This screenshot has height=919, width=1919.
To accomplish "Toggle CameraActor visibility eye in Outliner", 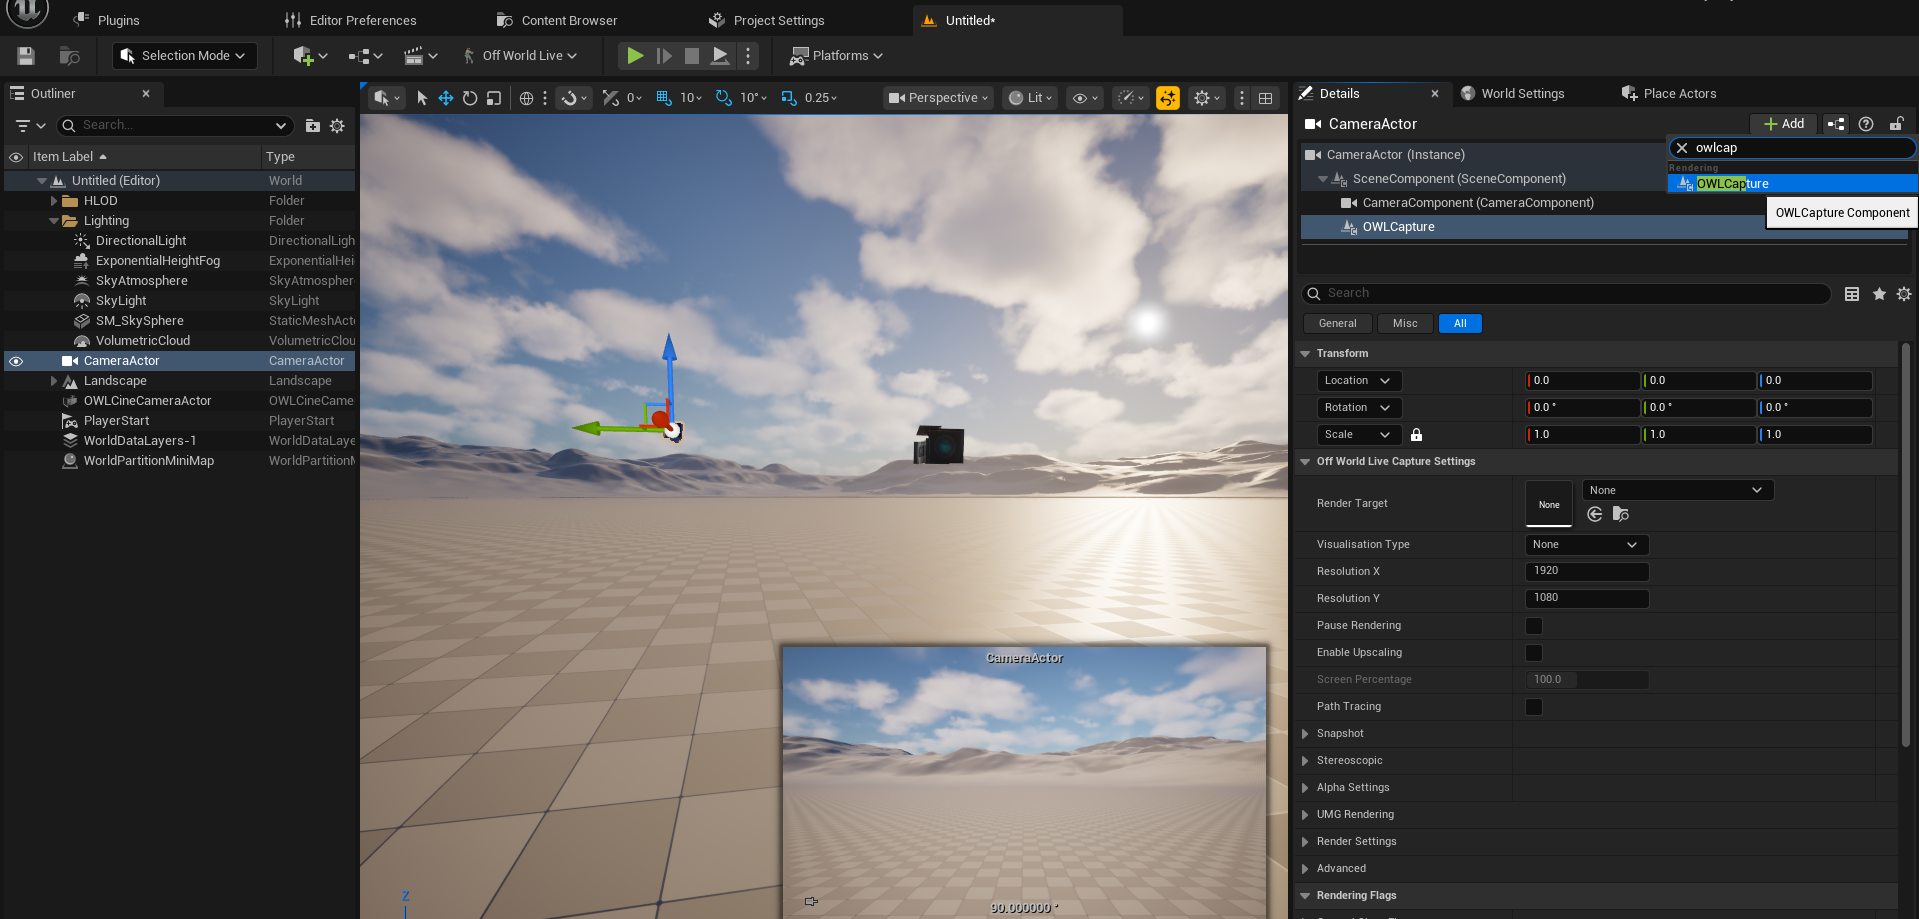I will 16,361.
